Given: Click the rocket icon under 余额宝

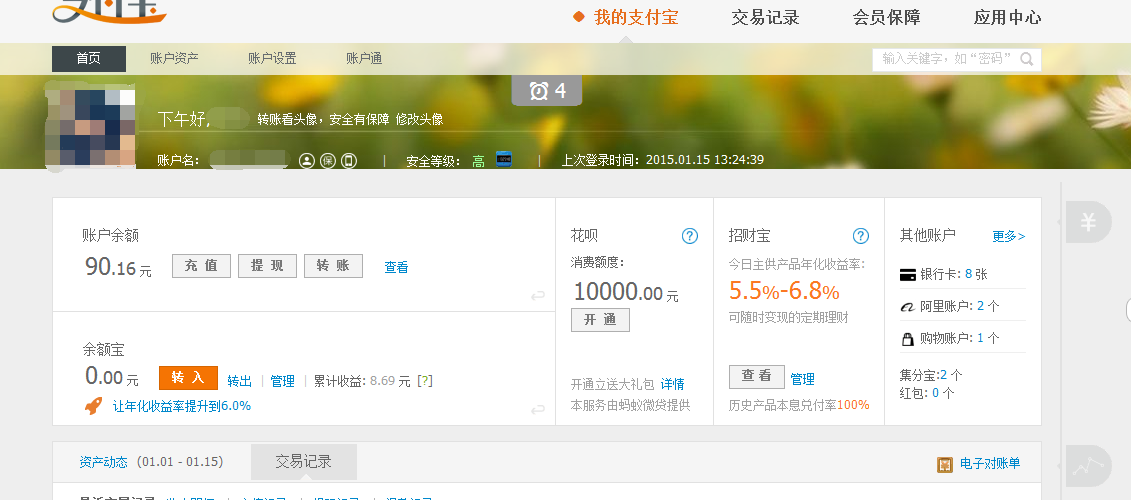Looking at the screenshot, I should pyautogui.click(x=94, y=405).
